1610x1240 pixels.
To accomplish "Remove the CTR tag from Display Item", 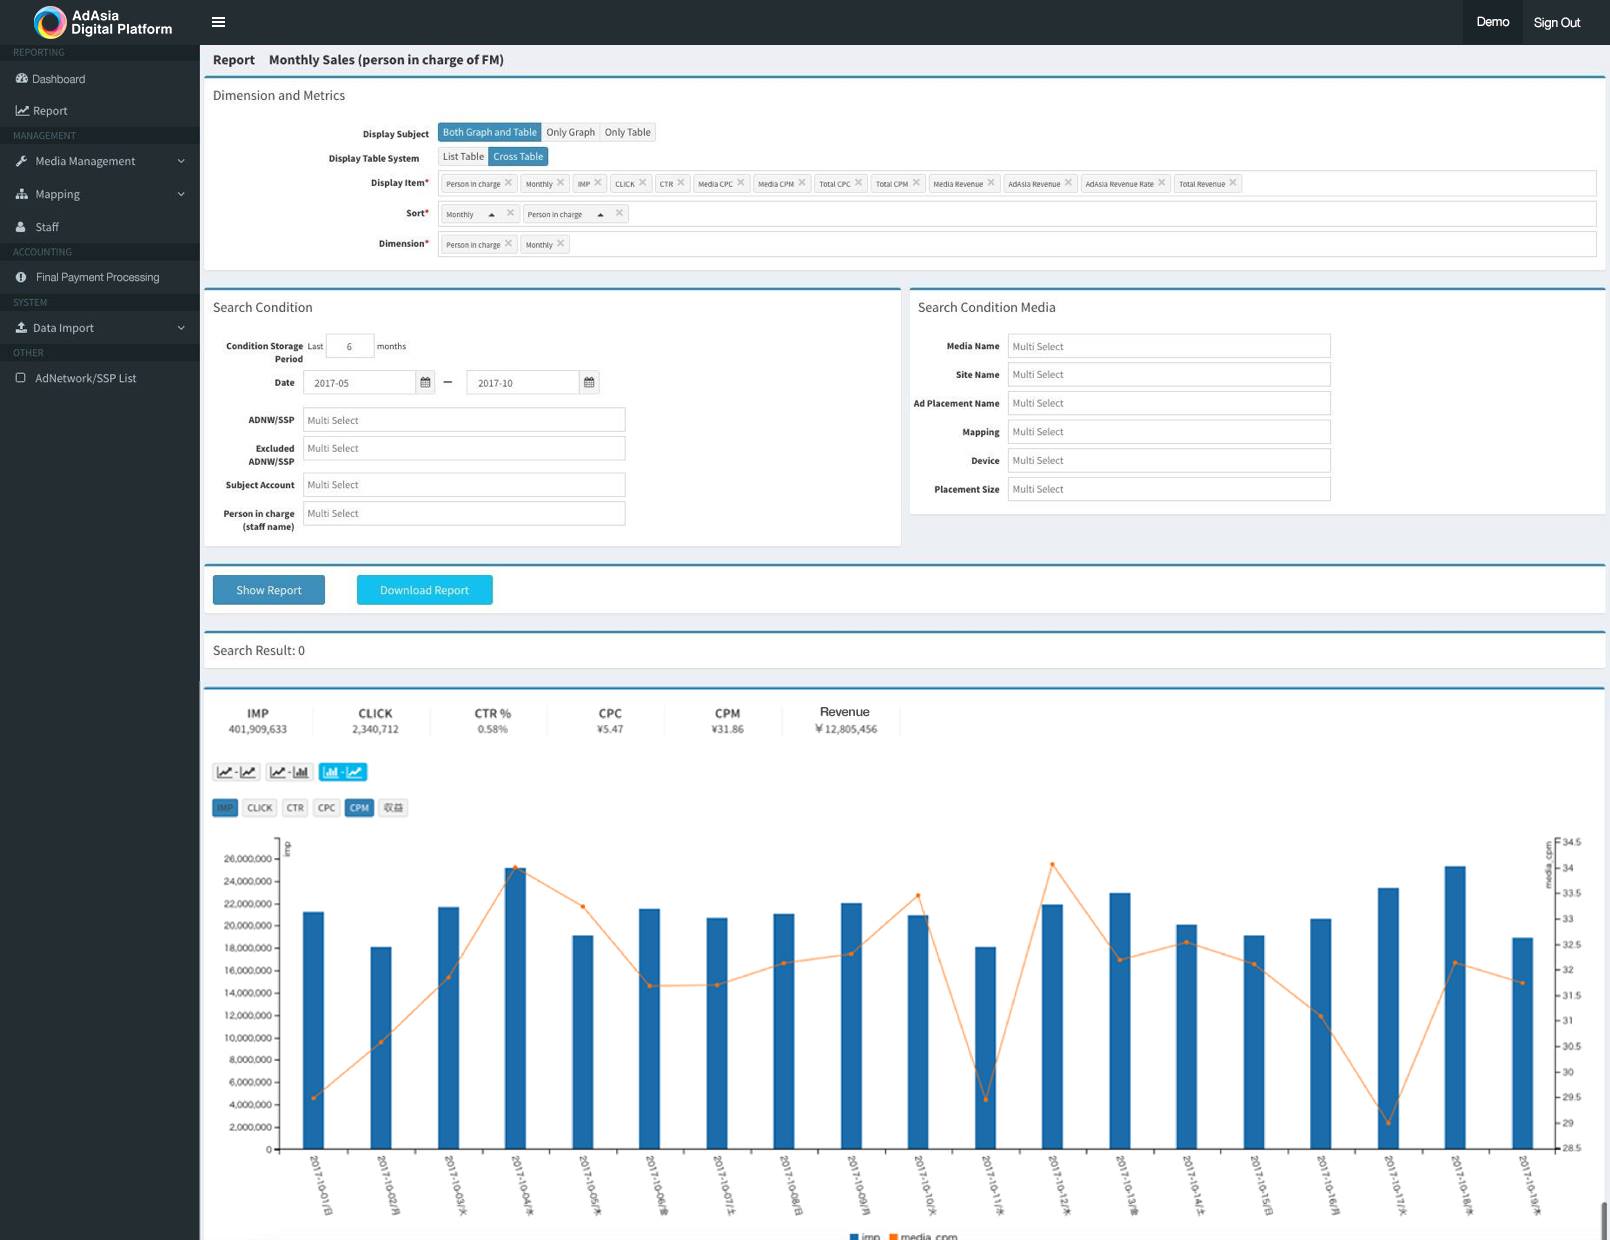I will tap(681, 183).
